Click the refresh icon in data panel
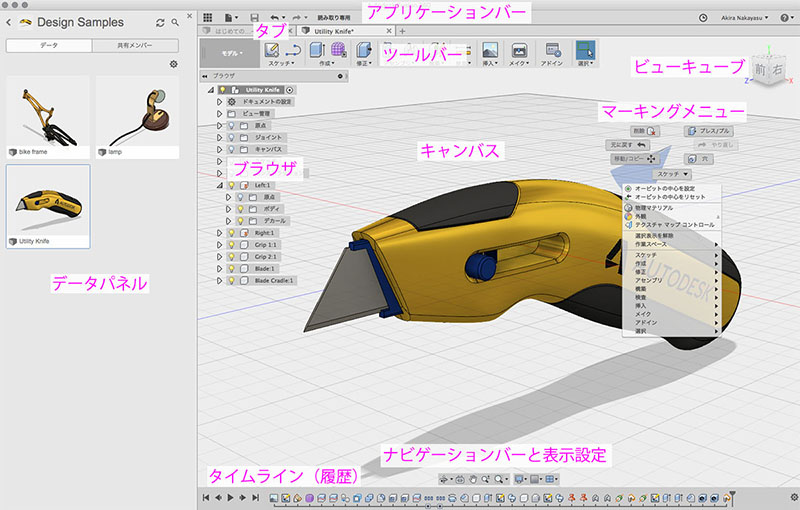800x510 pixels. pyautogui.click(x=160, y=23)
